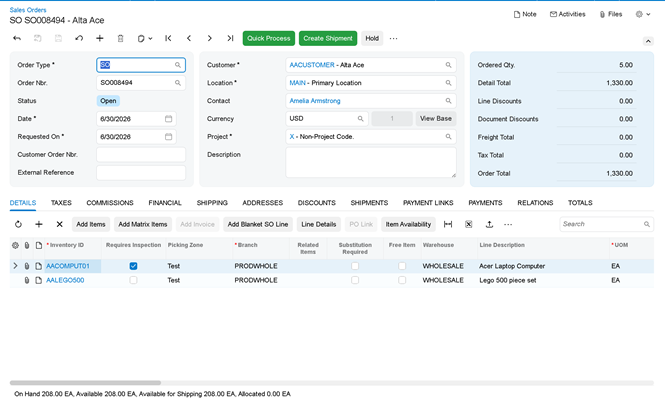Add a new row to details grid
The height and width of the screenshot is (399, 665).
click(39, 224)
